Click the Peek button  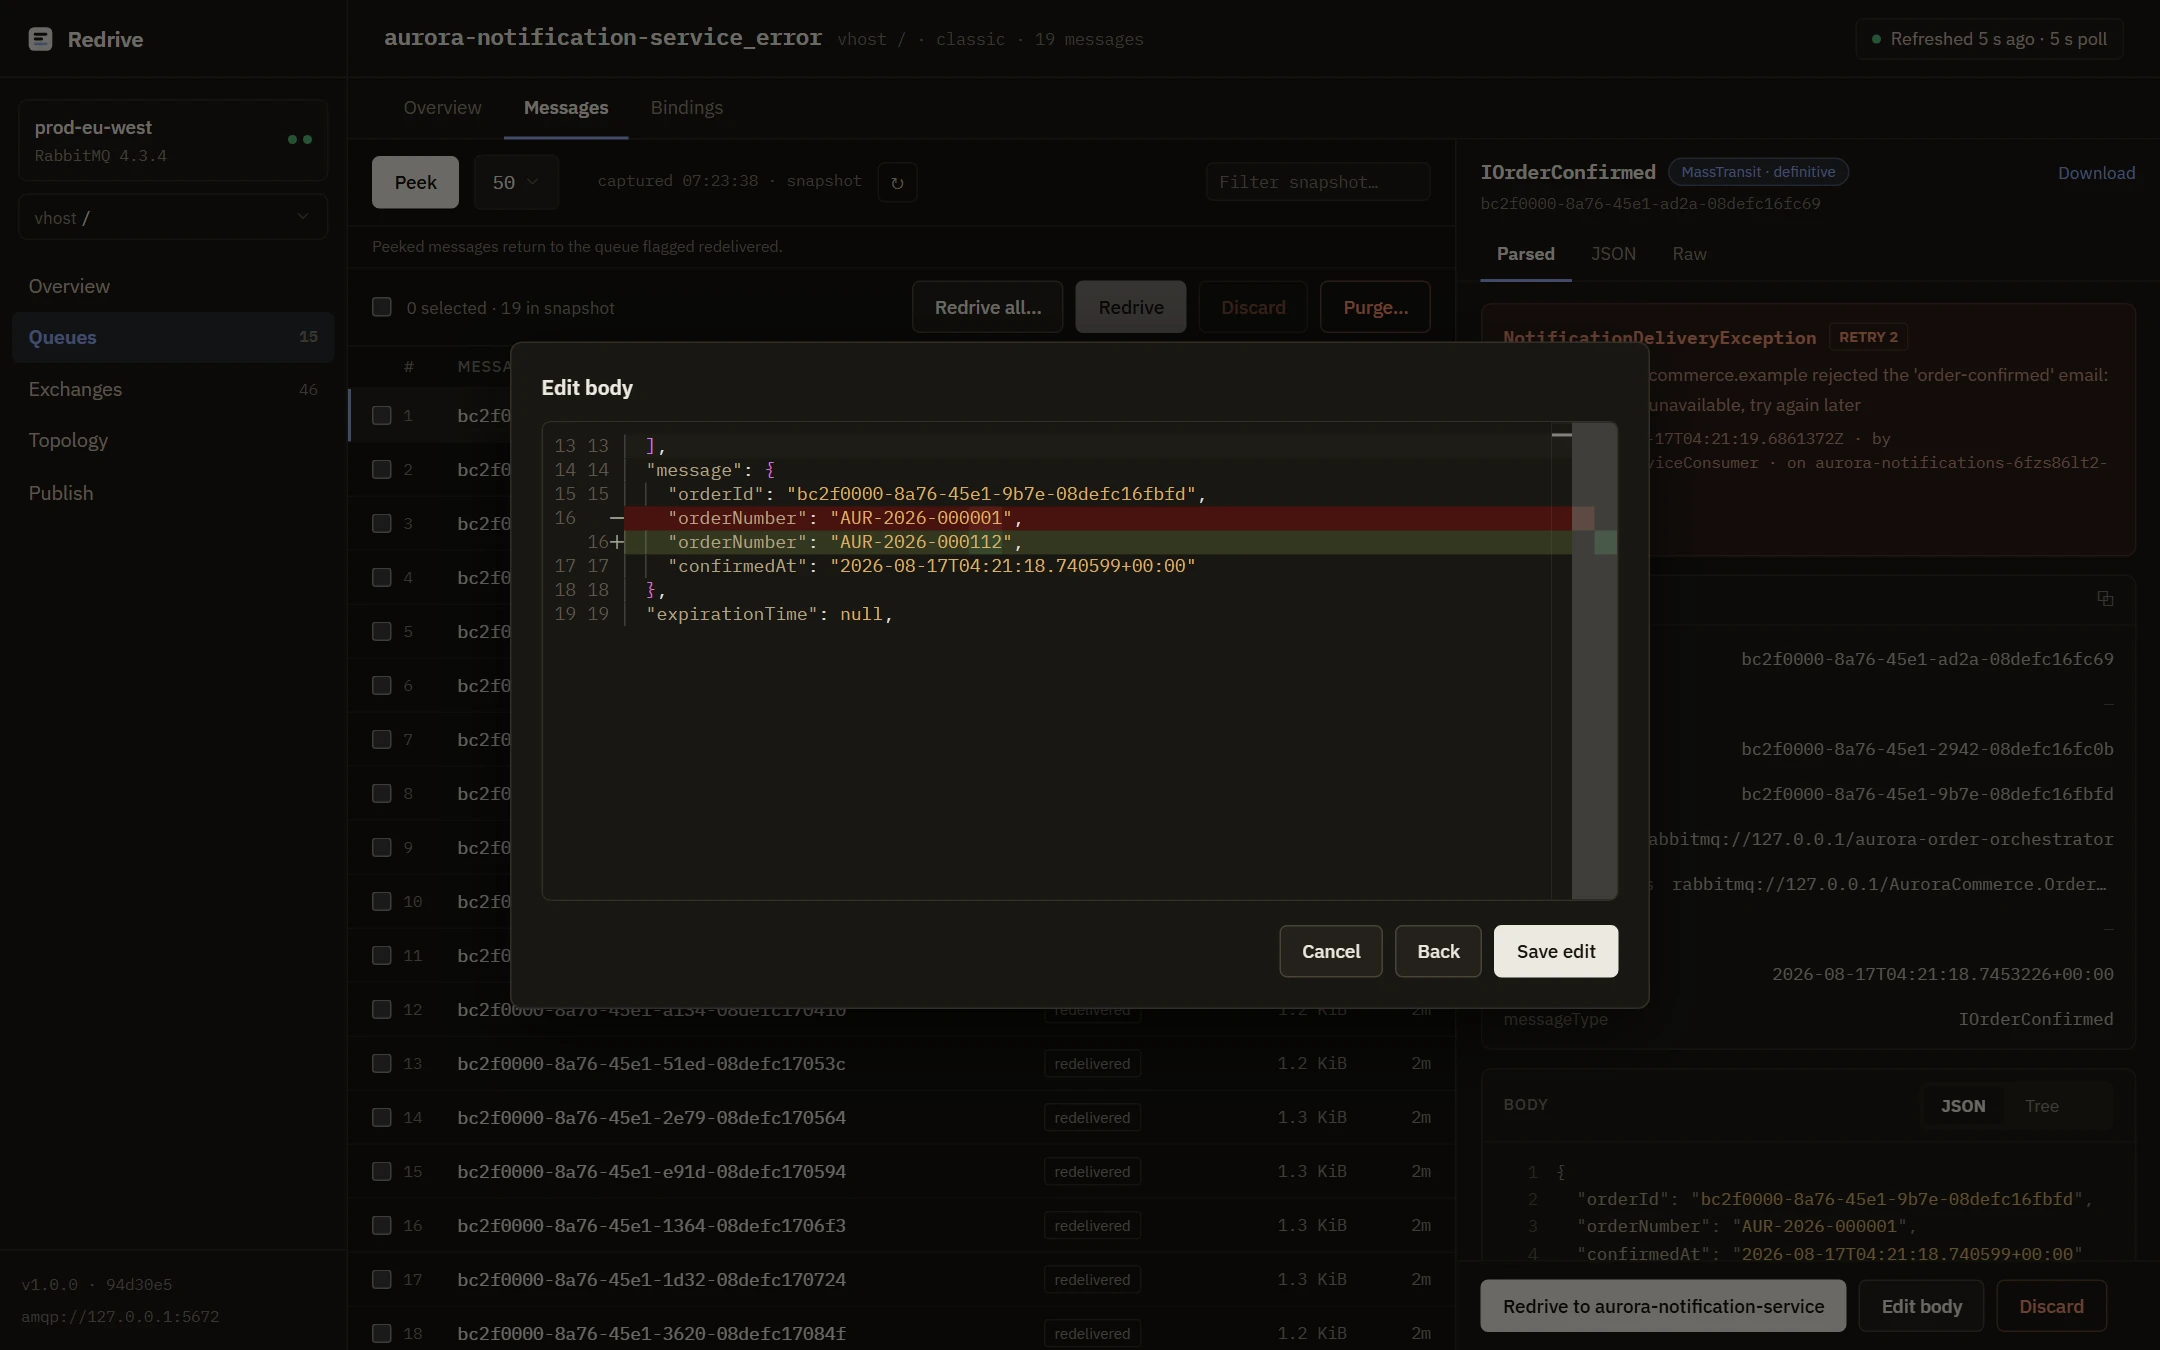pos(415,182)
